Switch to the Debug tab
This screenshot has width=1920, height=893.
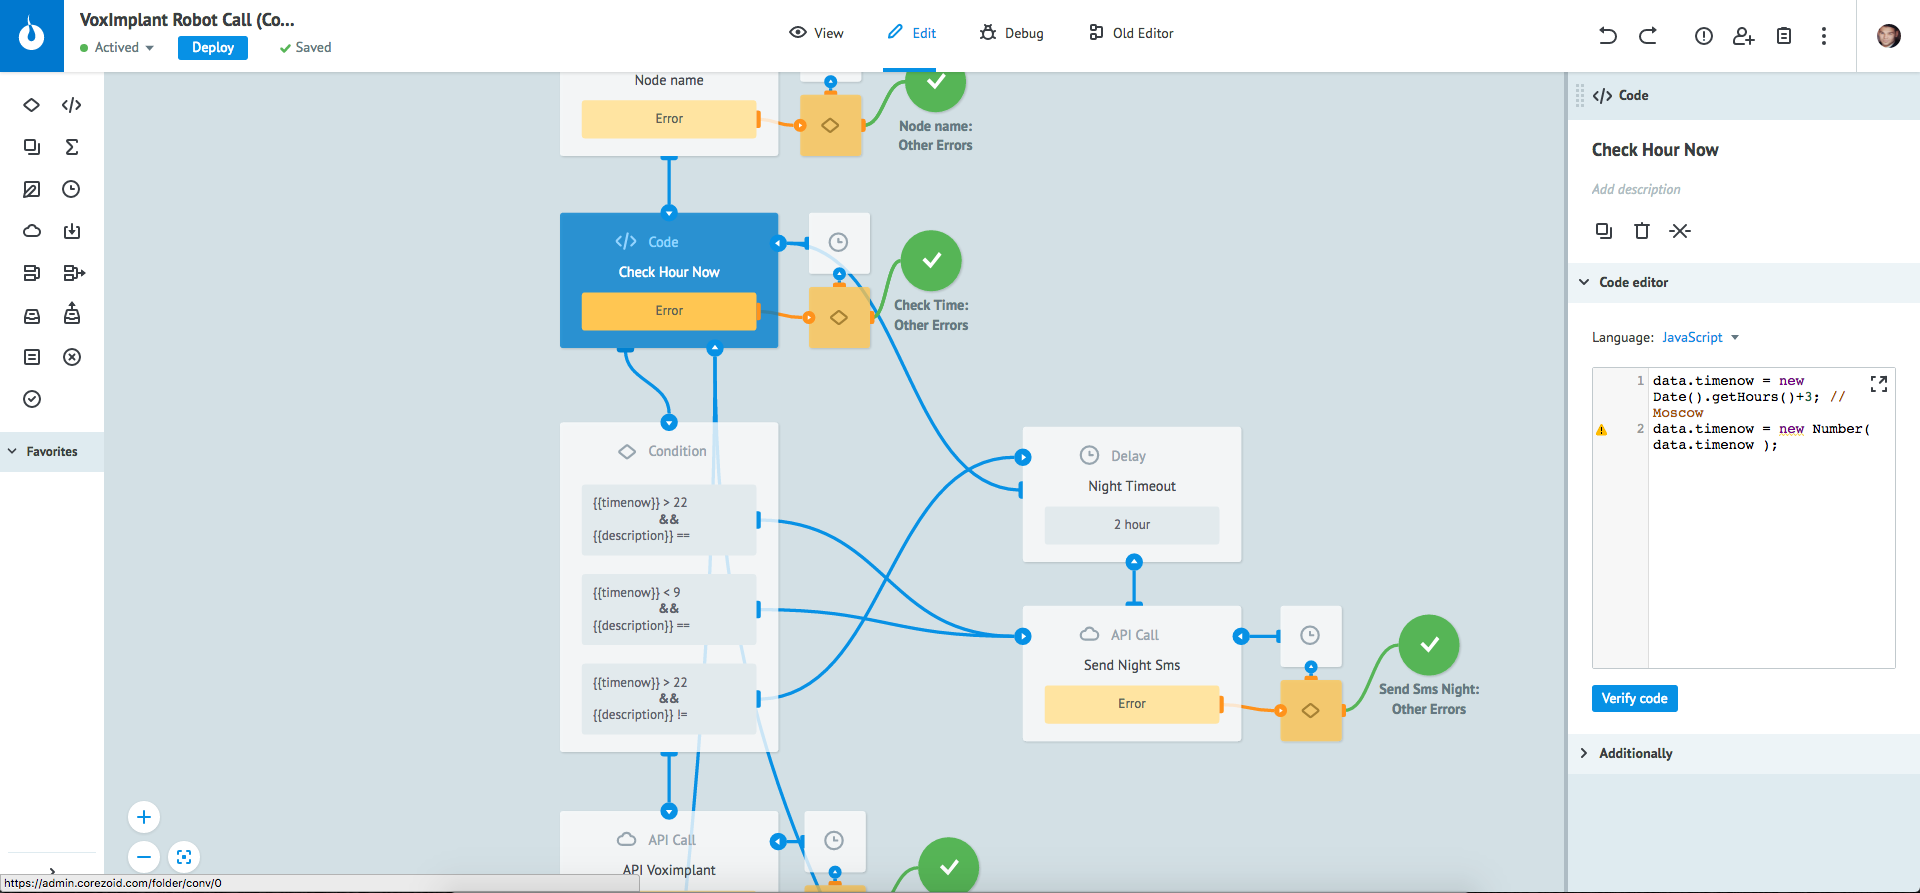(1012, 33)
